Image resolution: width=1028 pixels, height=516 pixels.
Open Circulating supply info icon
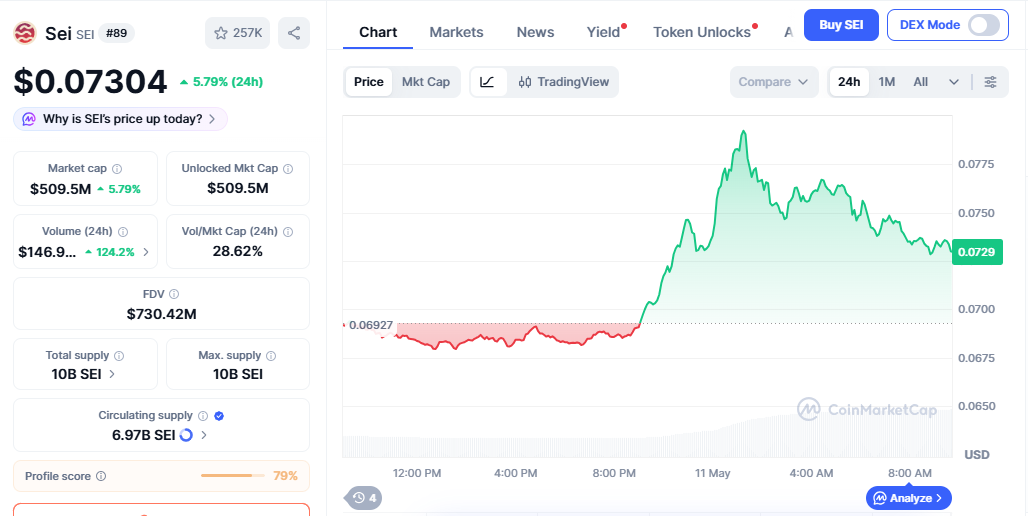(203, 416)
